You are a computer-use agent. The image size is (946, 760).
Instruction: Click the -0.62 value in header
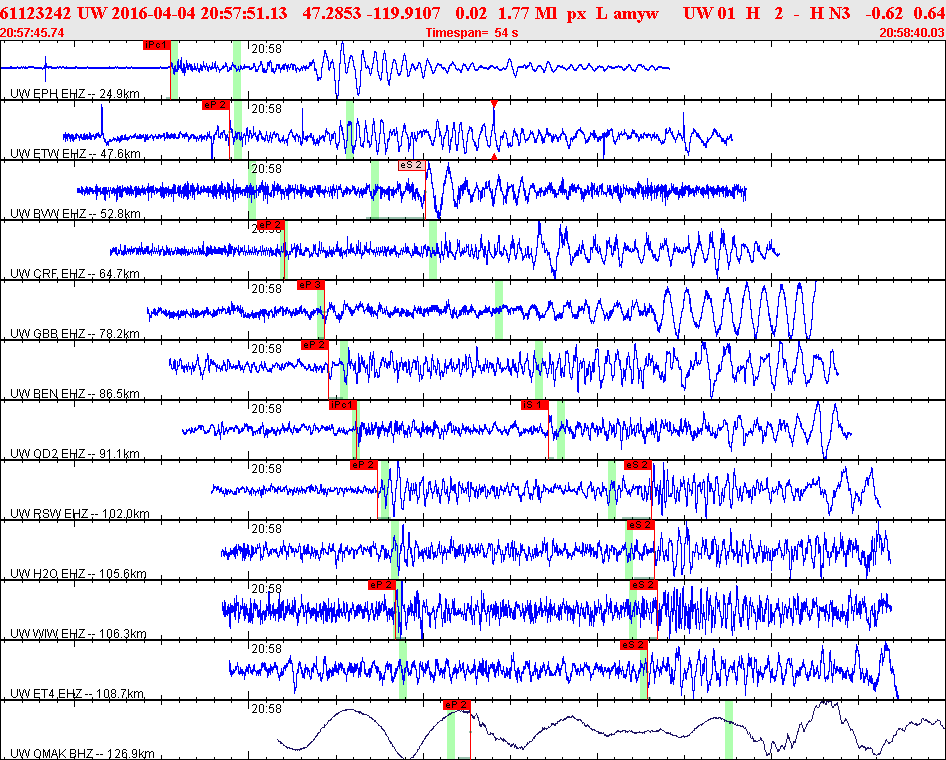pyautogui.click(x=885, y=13)
